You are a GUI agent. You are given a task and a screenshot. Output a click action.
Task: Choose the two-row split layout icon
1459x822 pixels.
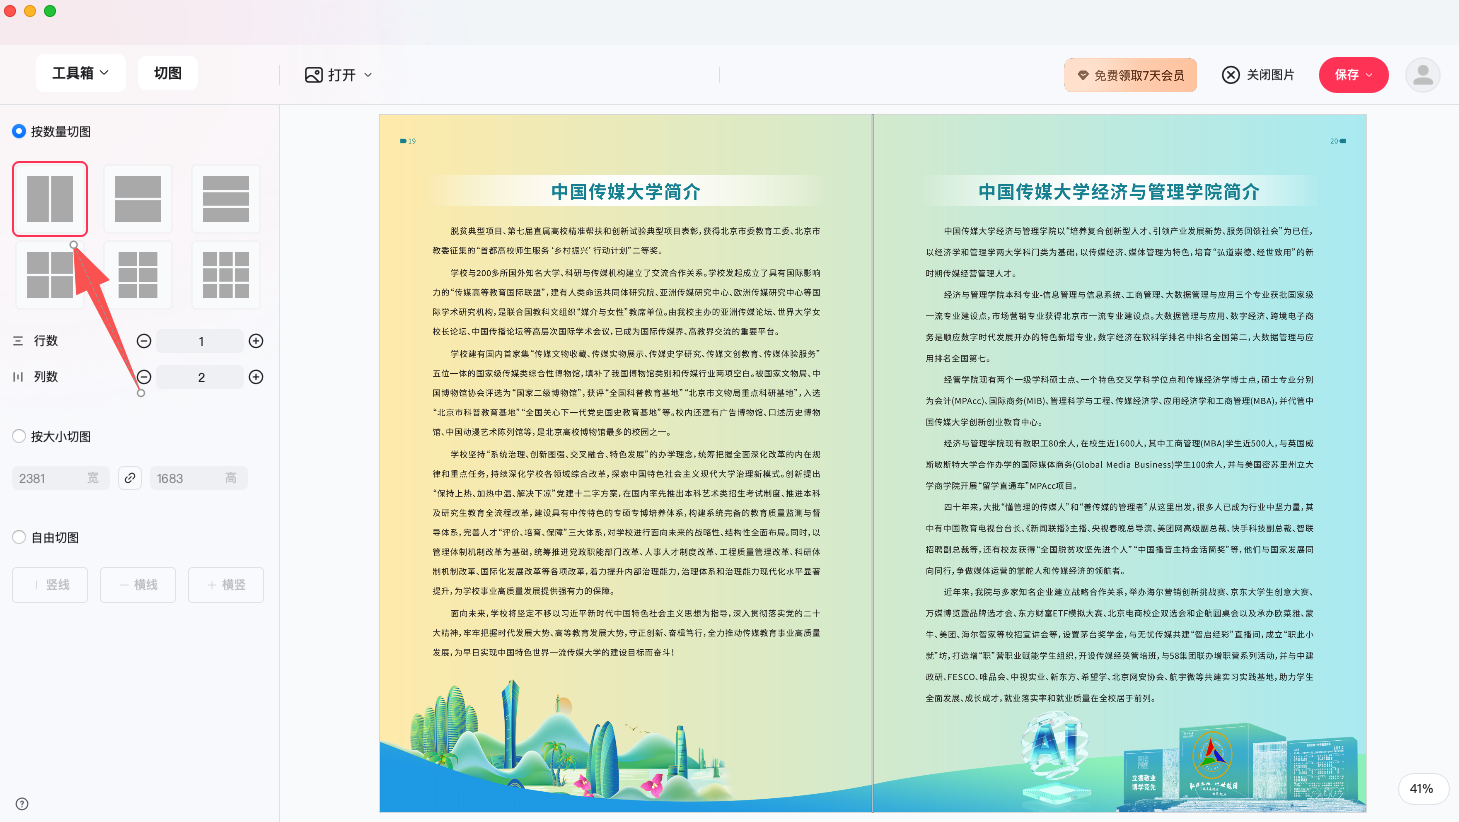tap(138, 199)
